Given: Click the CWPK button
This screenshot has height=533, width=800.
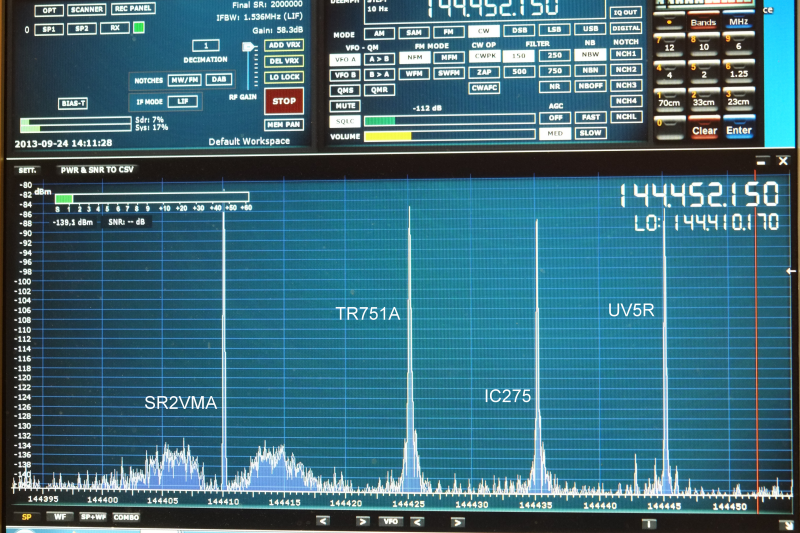Looking at the screenshot, I should [x=484, y=56].
